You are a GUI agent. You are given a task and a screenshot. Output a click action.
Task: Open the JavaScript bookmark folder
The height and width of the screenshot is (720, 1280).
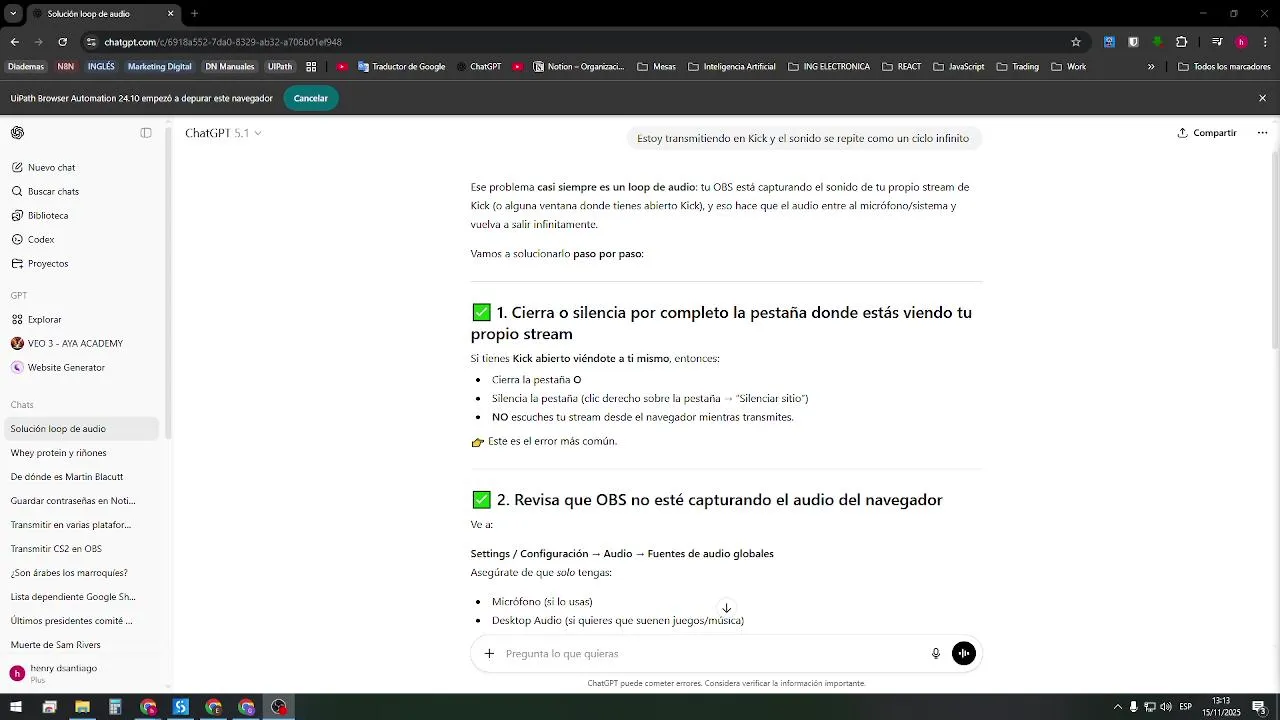[959, 67]
